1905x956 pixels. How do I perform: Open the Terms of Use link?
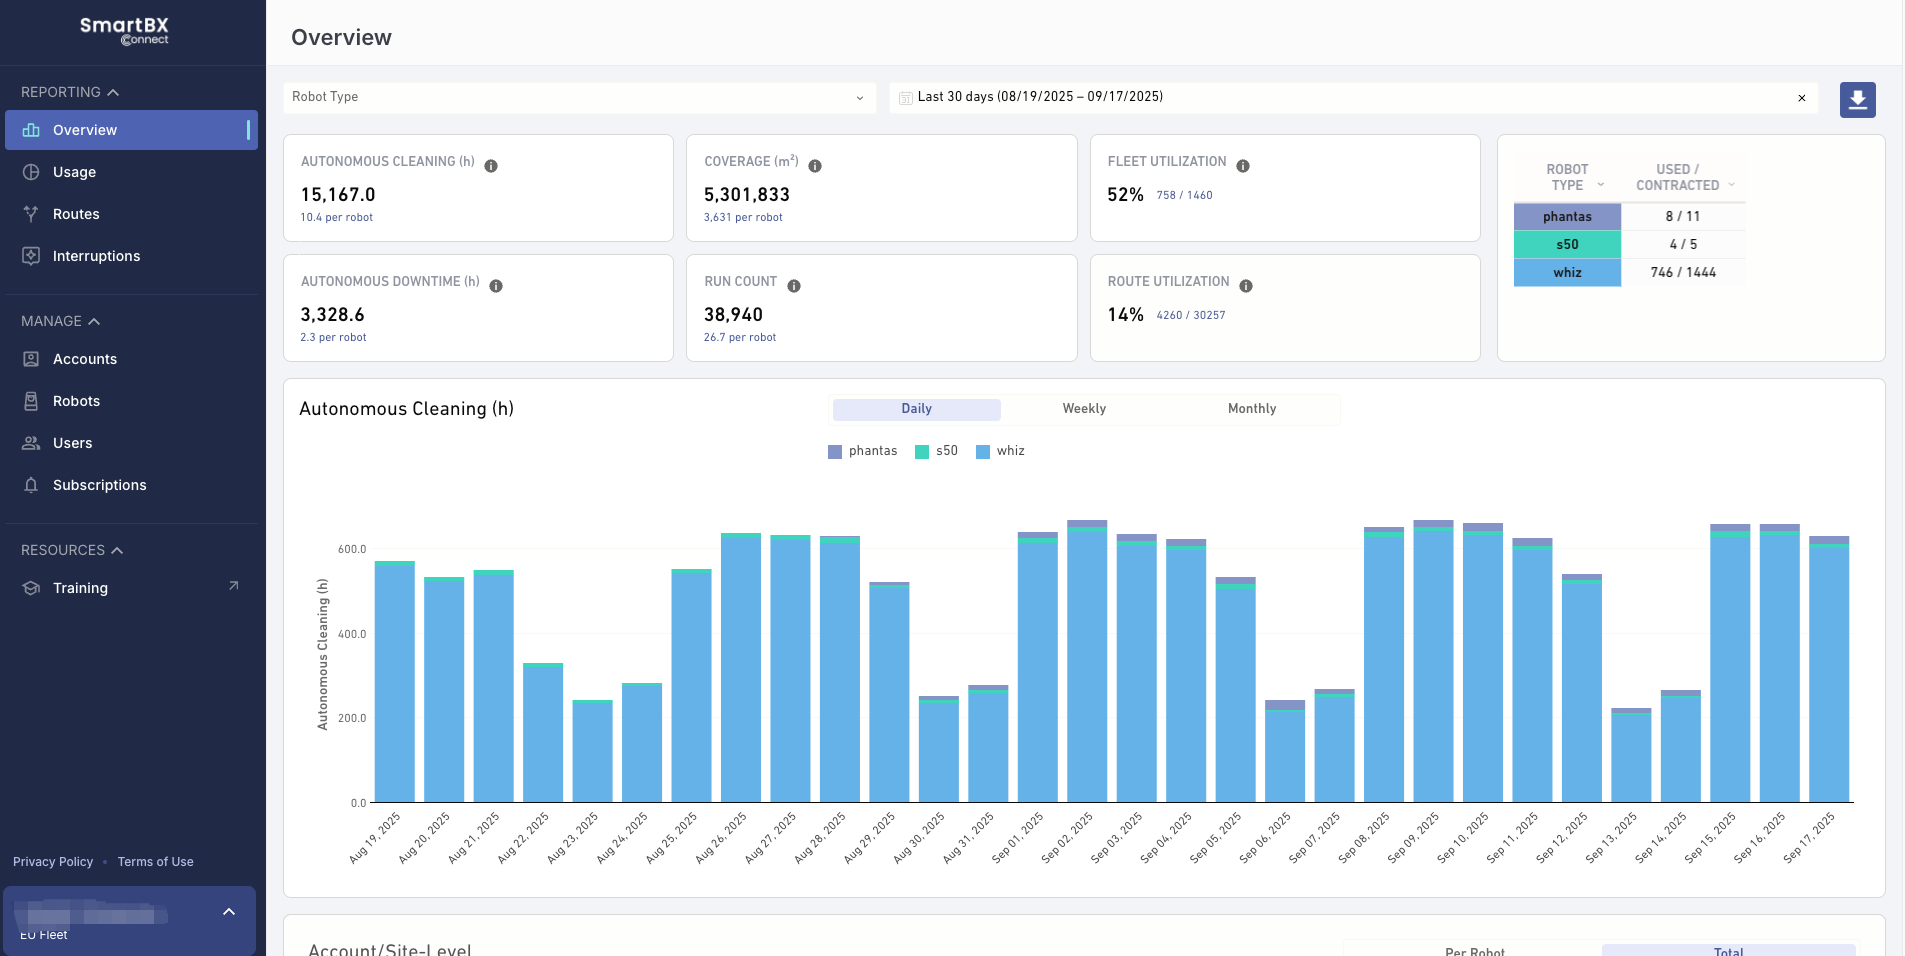(x=155, y=862)
